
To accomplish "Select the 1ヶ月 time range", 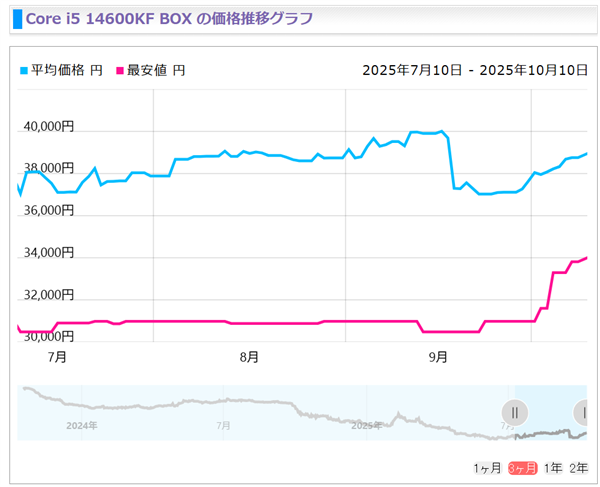I will coord(487,468).
